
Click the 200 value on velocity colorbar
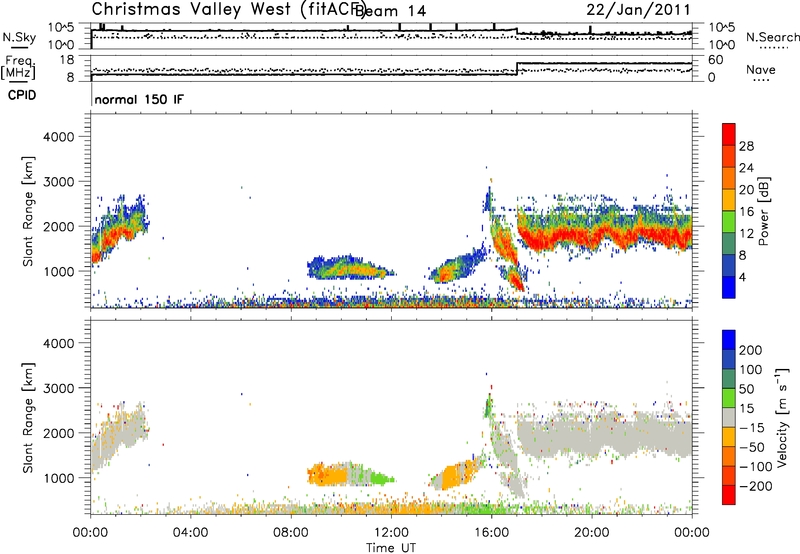751,350
